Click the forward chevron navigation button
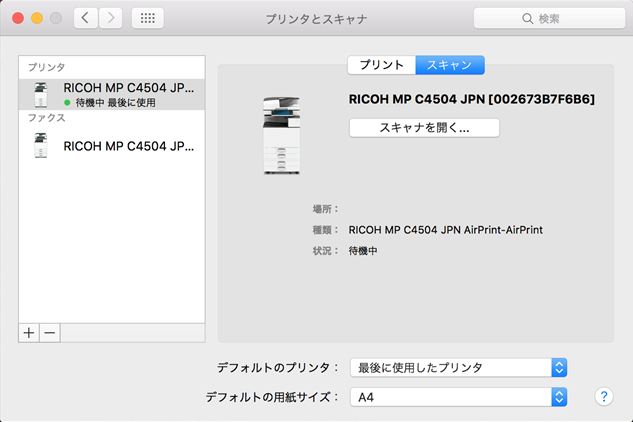633x422 pixels. click(110, 19)
